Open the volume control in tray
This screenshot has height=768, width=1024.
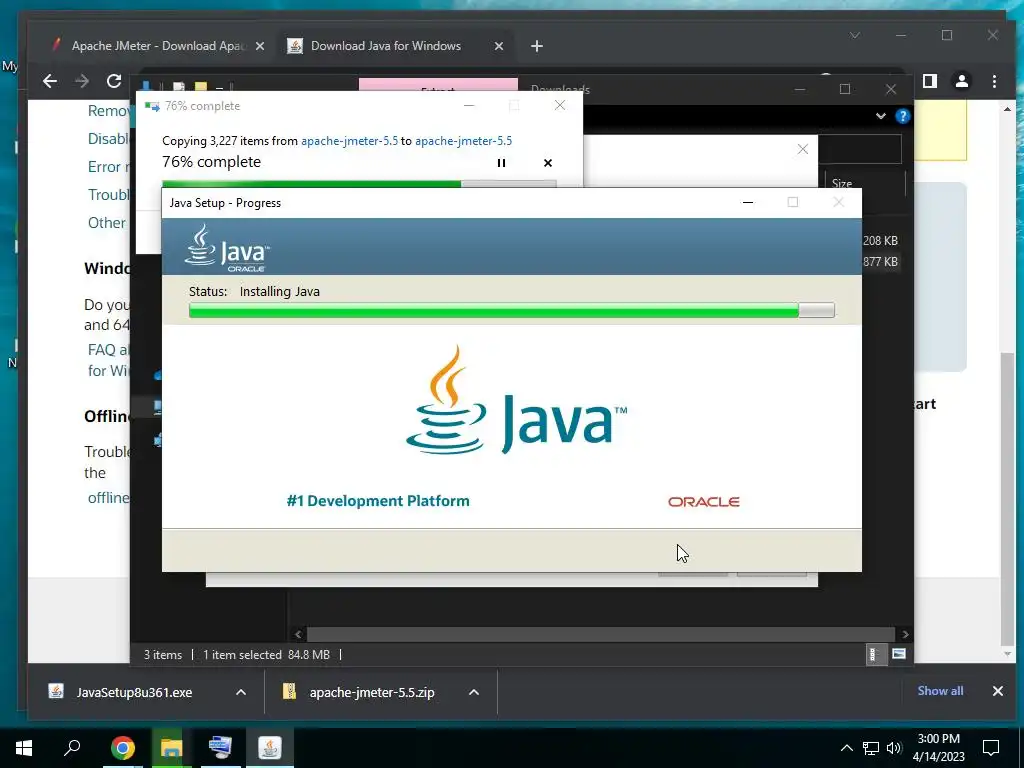pos(894,748)
